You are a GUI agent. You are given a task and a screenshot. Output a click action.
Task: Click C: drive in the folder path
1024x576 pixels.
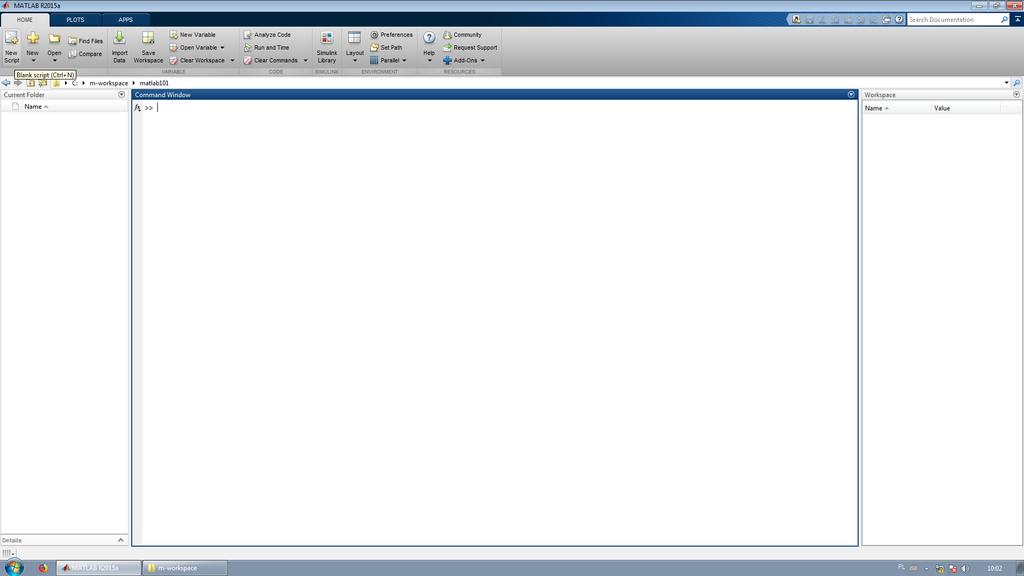(74, 83)
